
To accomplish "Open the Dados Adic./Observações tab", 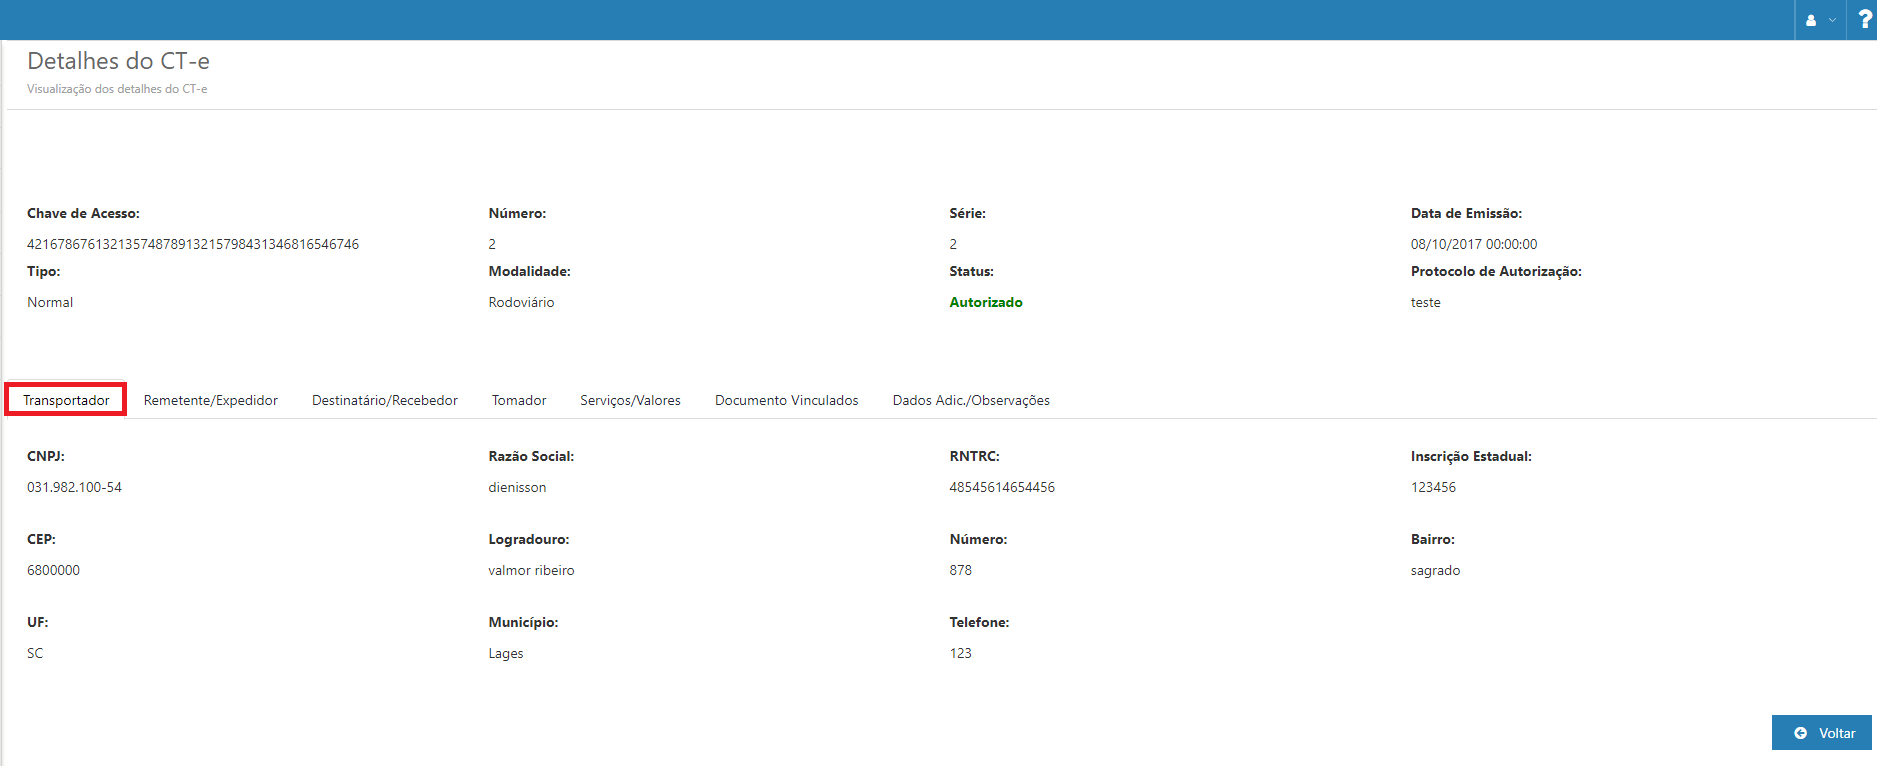I will coord(970,400).
